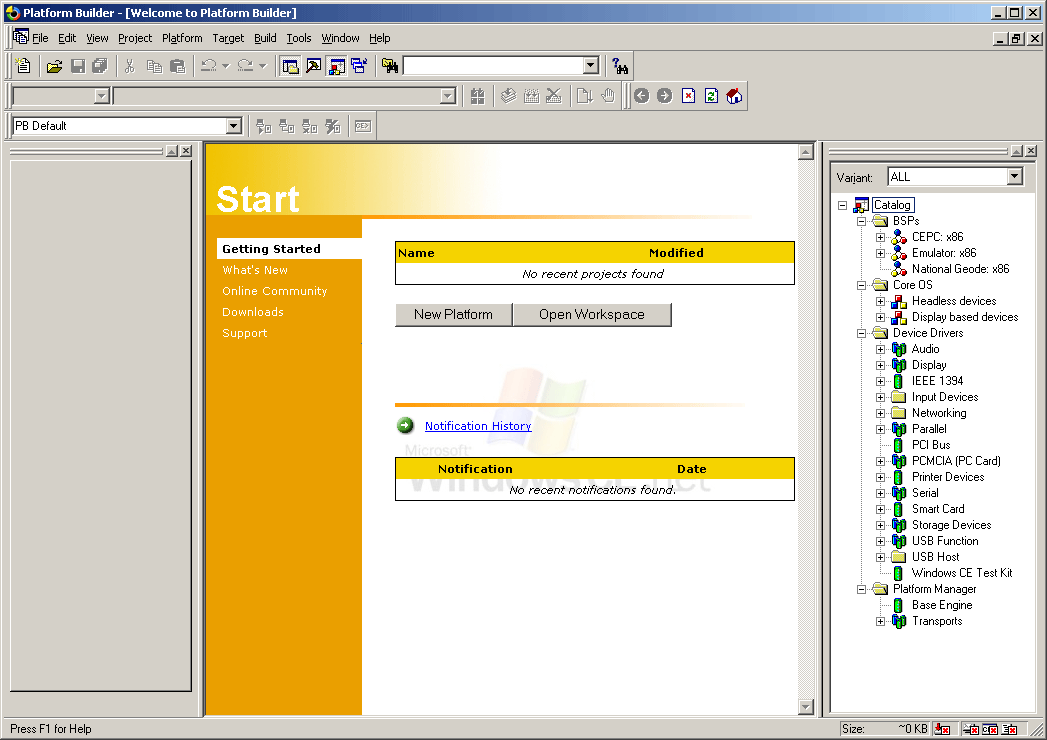Click the Cut scissors icon

(130, 65)
